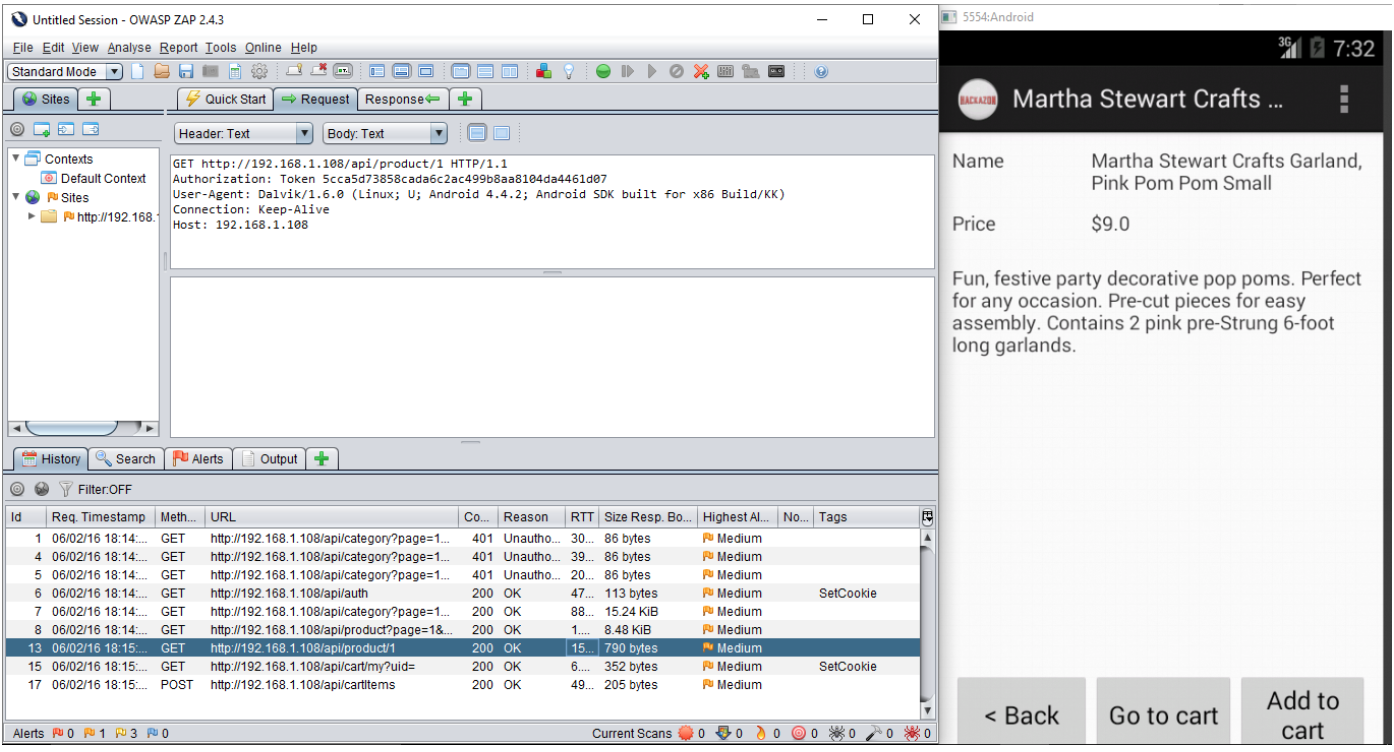
Task: Click the History table vertical scrollbar
Action: (x=927, y=624)
